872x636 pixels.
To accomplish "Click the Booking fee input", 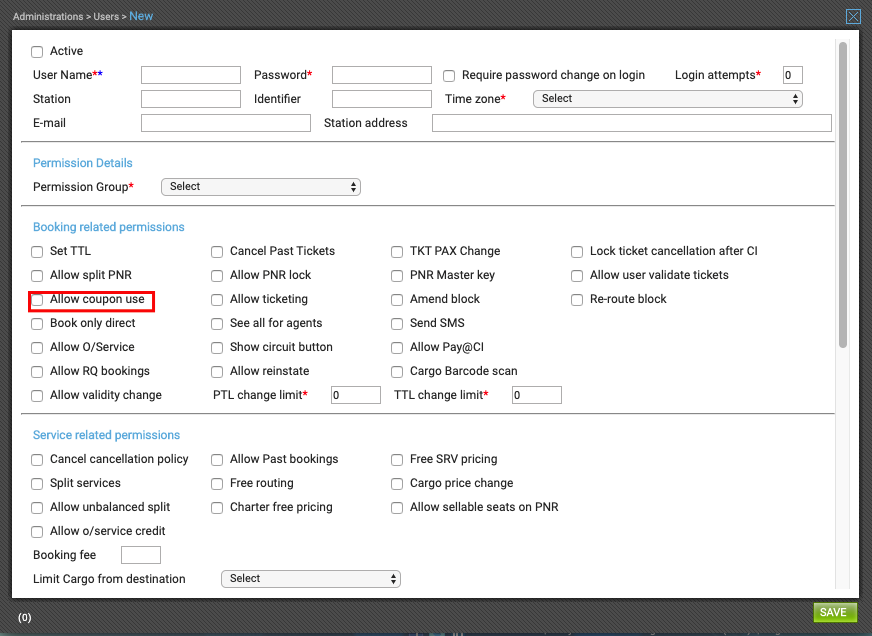I will (141, 555).
